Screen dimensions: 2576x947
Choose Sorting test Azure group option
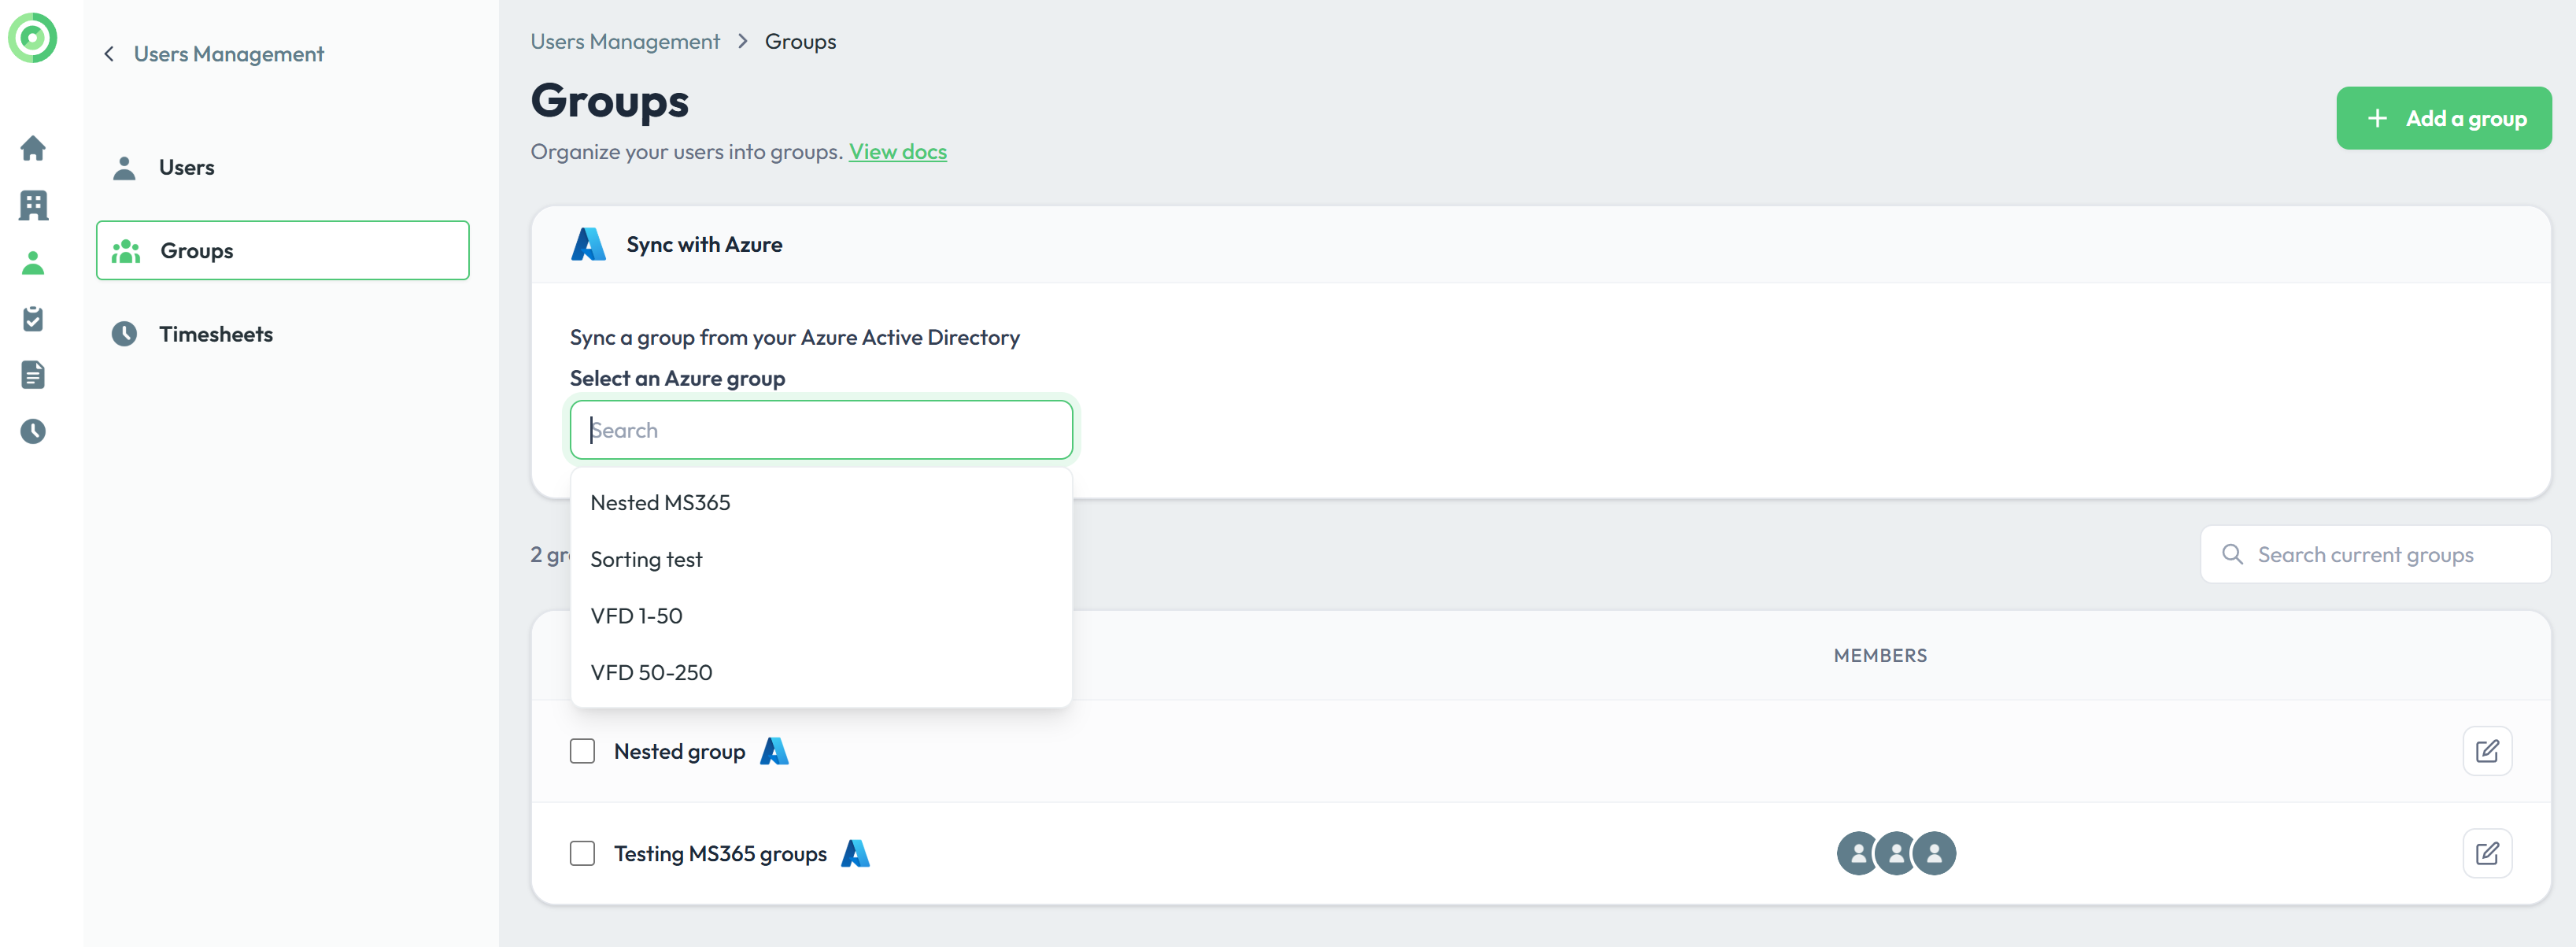click(x=646, y=560)
